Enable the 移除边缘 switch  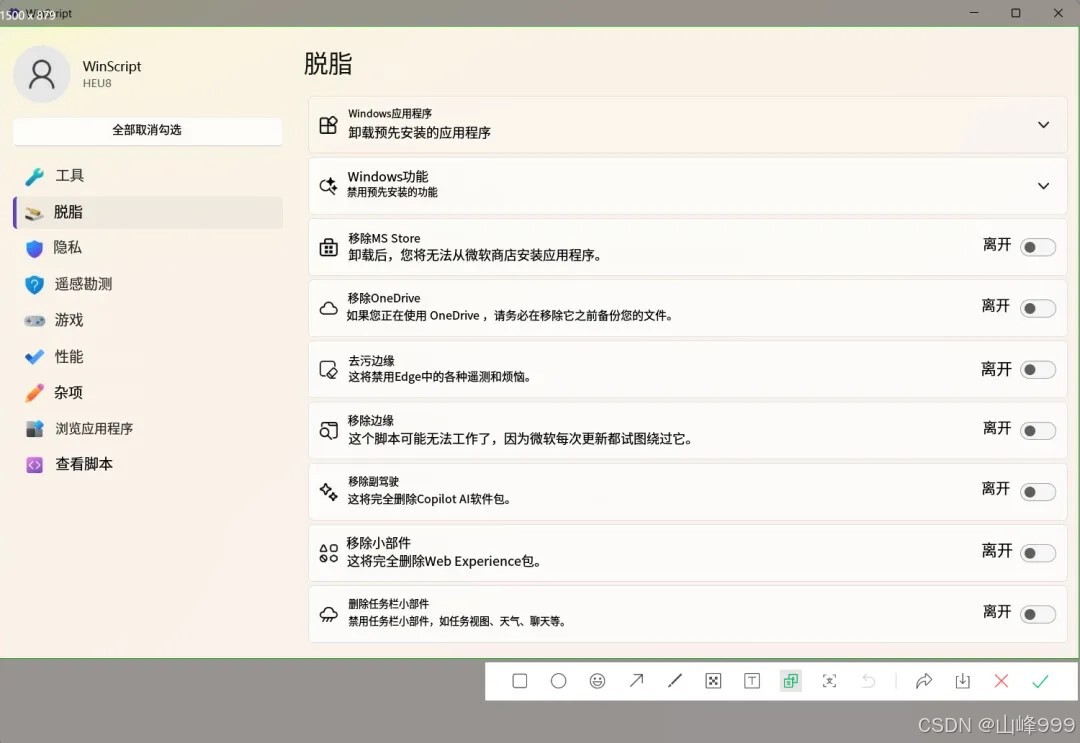pos(1038,430)
